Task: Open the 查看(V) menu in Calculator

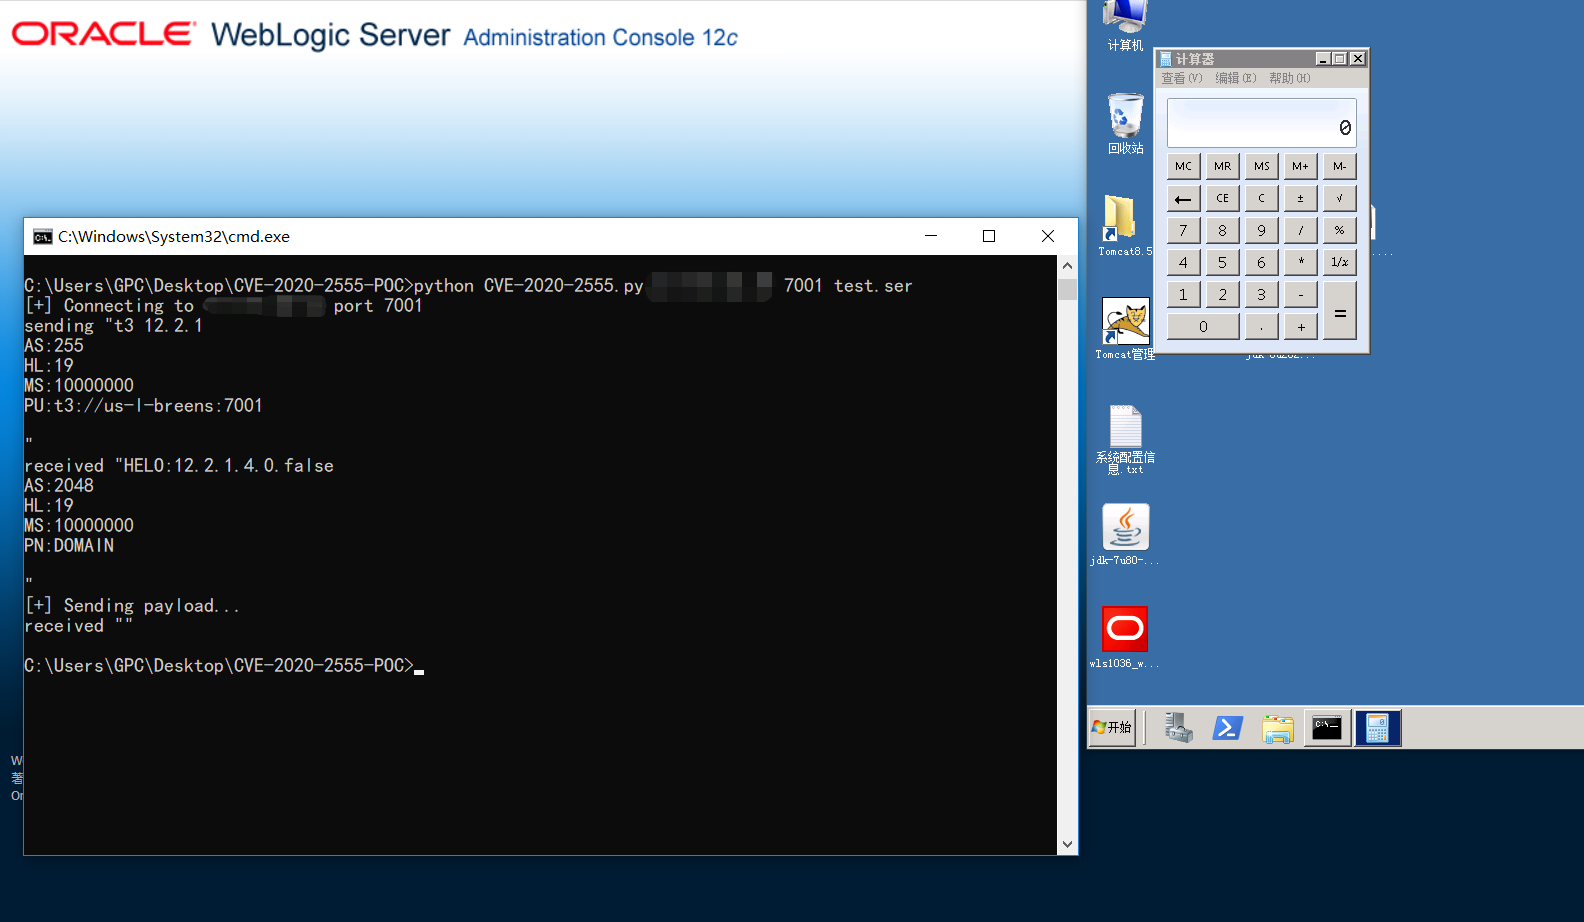Action: point(1181,78)
